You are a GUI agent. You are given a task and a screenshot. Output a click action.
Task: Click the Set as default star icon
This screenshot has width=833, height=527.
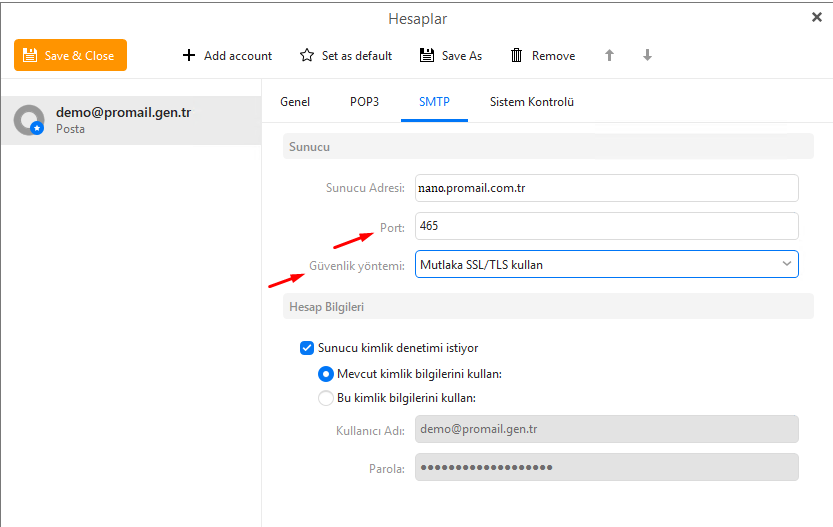307,56
